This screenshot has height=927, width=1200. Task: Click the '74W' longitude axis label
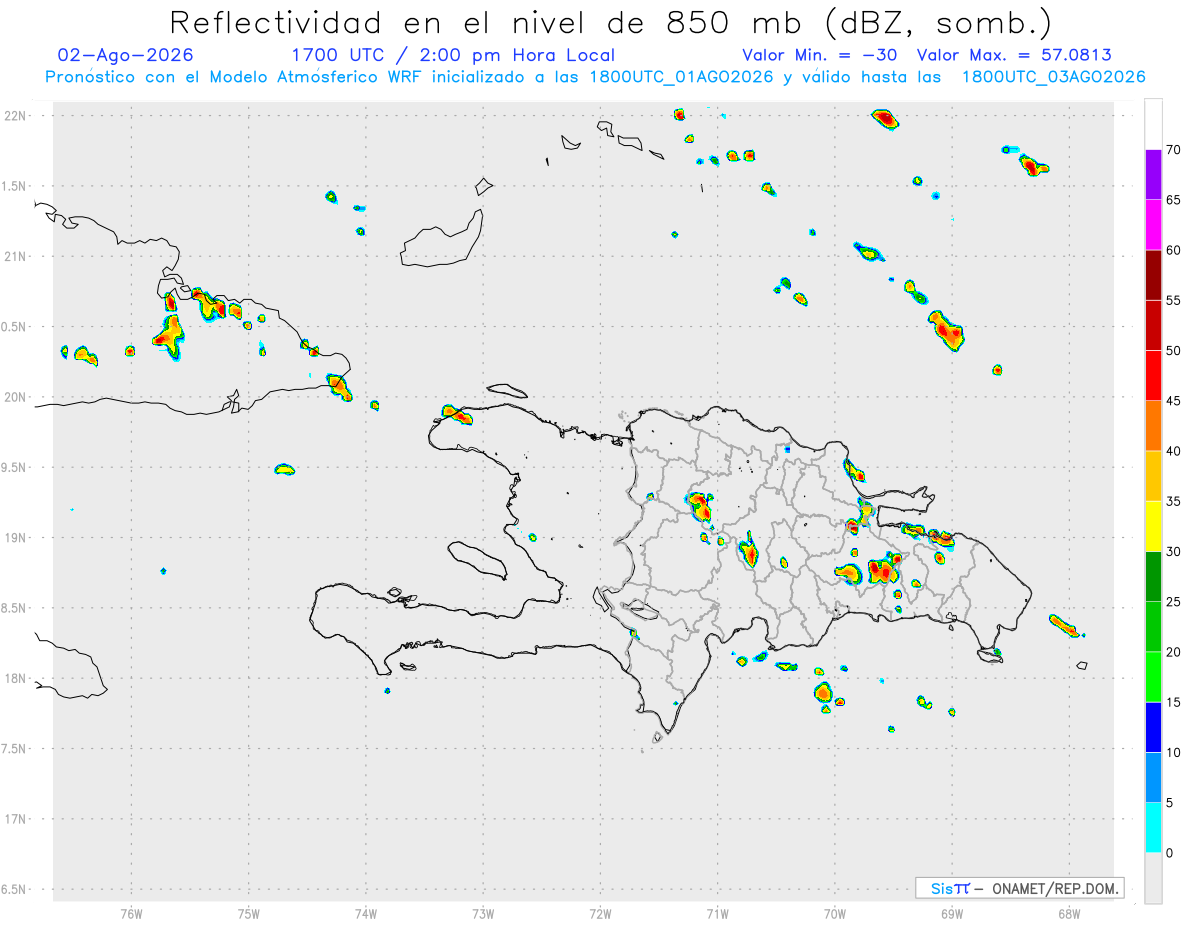pyautogui.click(x=366, y=913)
